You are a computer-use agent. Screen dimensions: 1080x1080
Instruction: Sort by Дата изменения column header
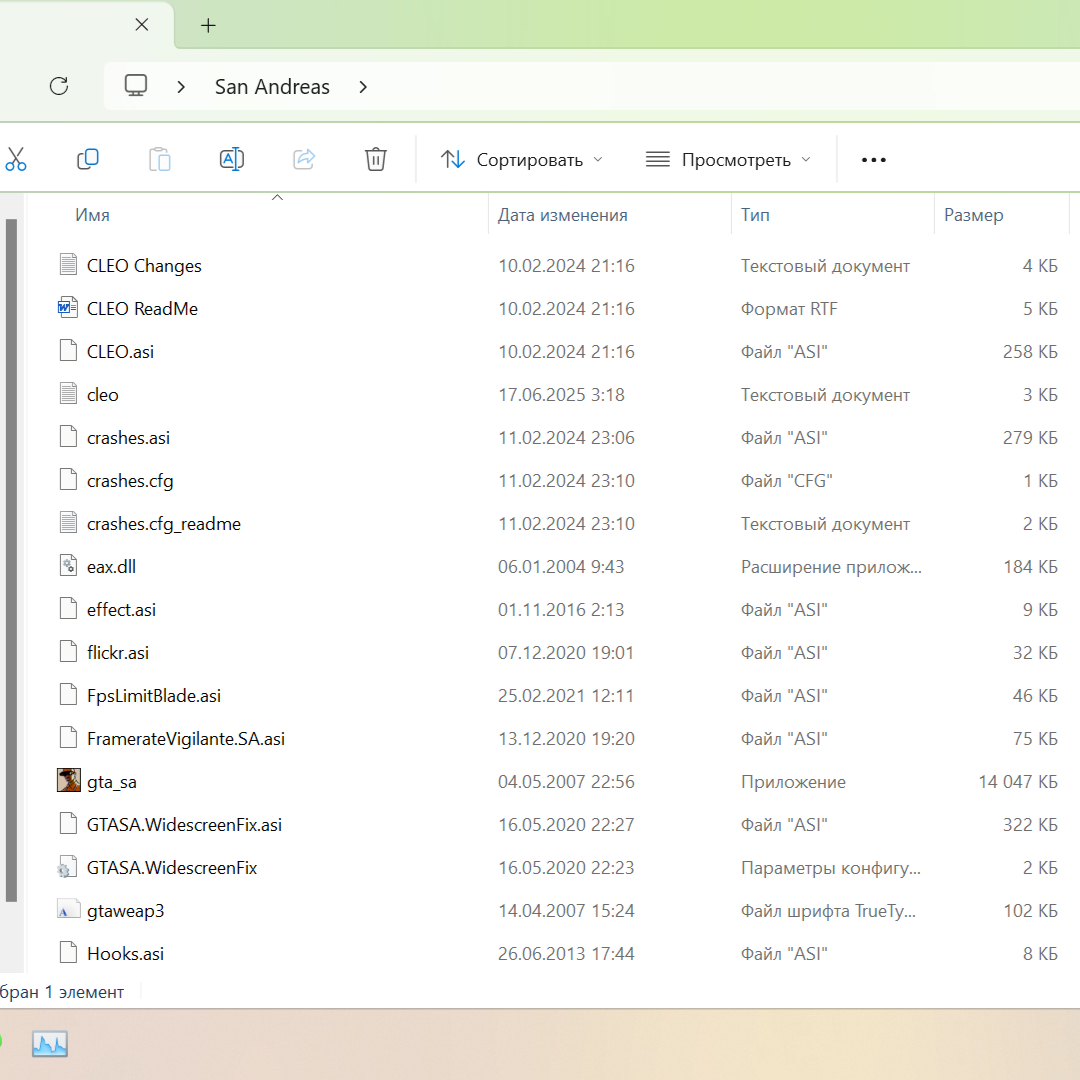click(x=562, y=215)
